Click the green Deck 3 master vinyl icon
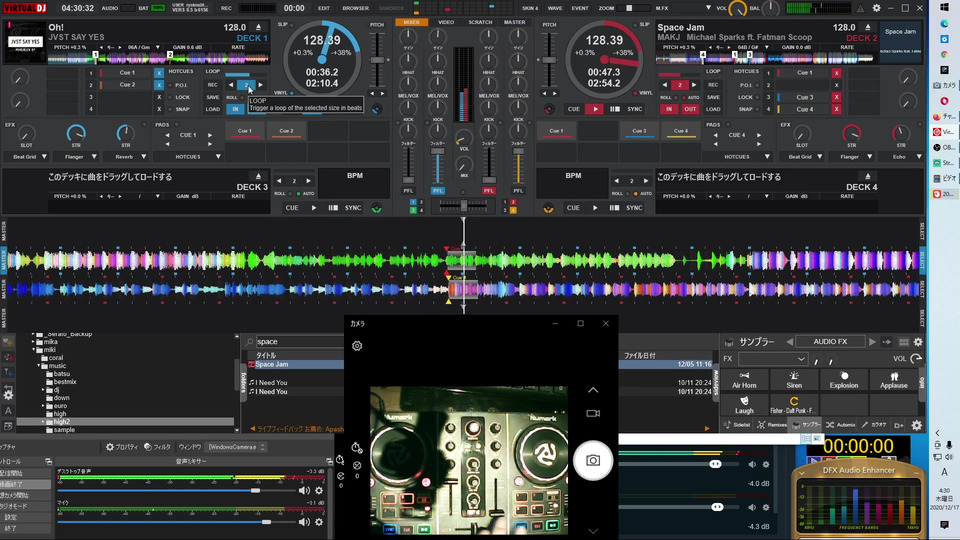 (377, 208)
